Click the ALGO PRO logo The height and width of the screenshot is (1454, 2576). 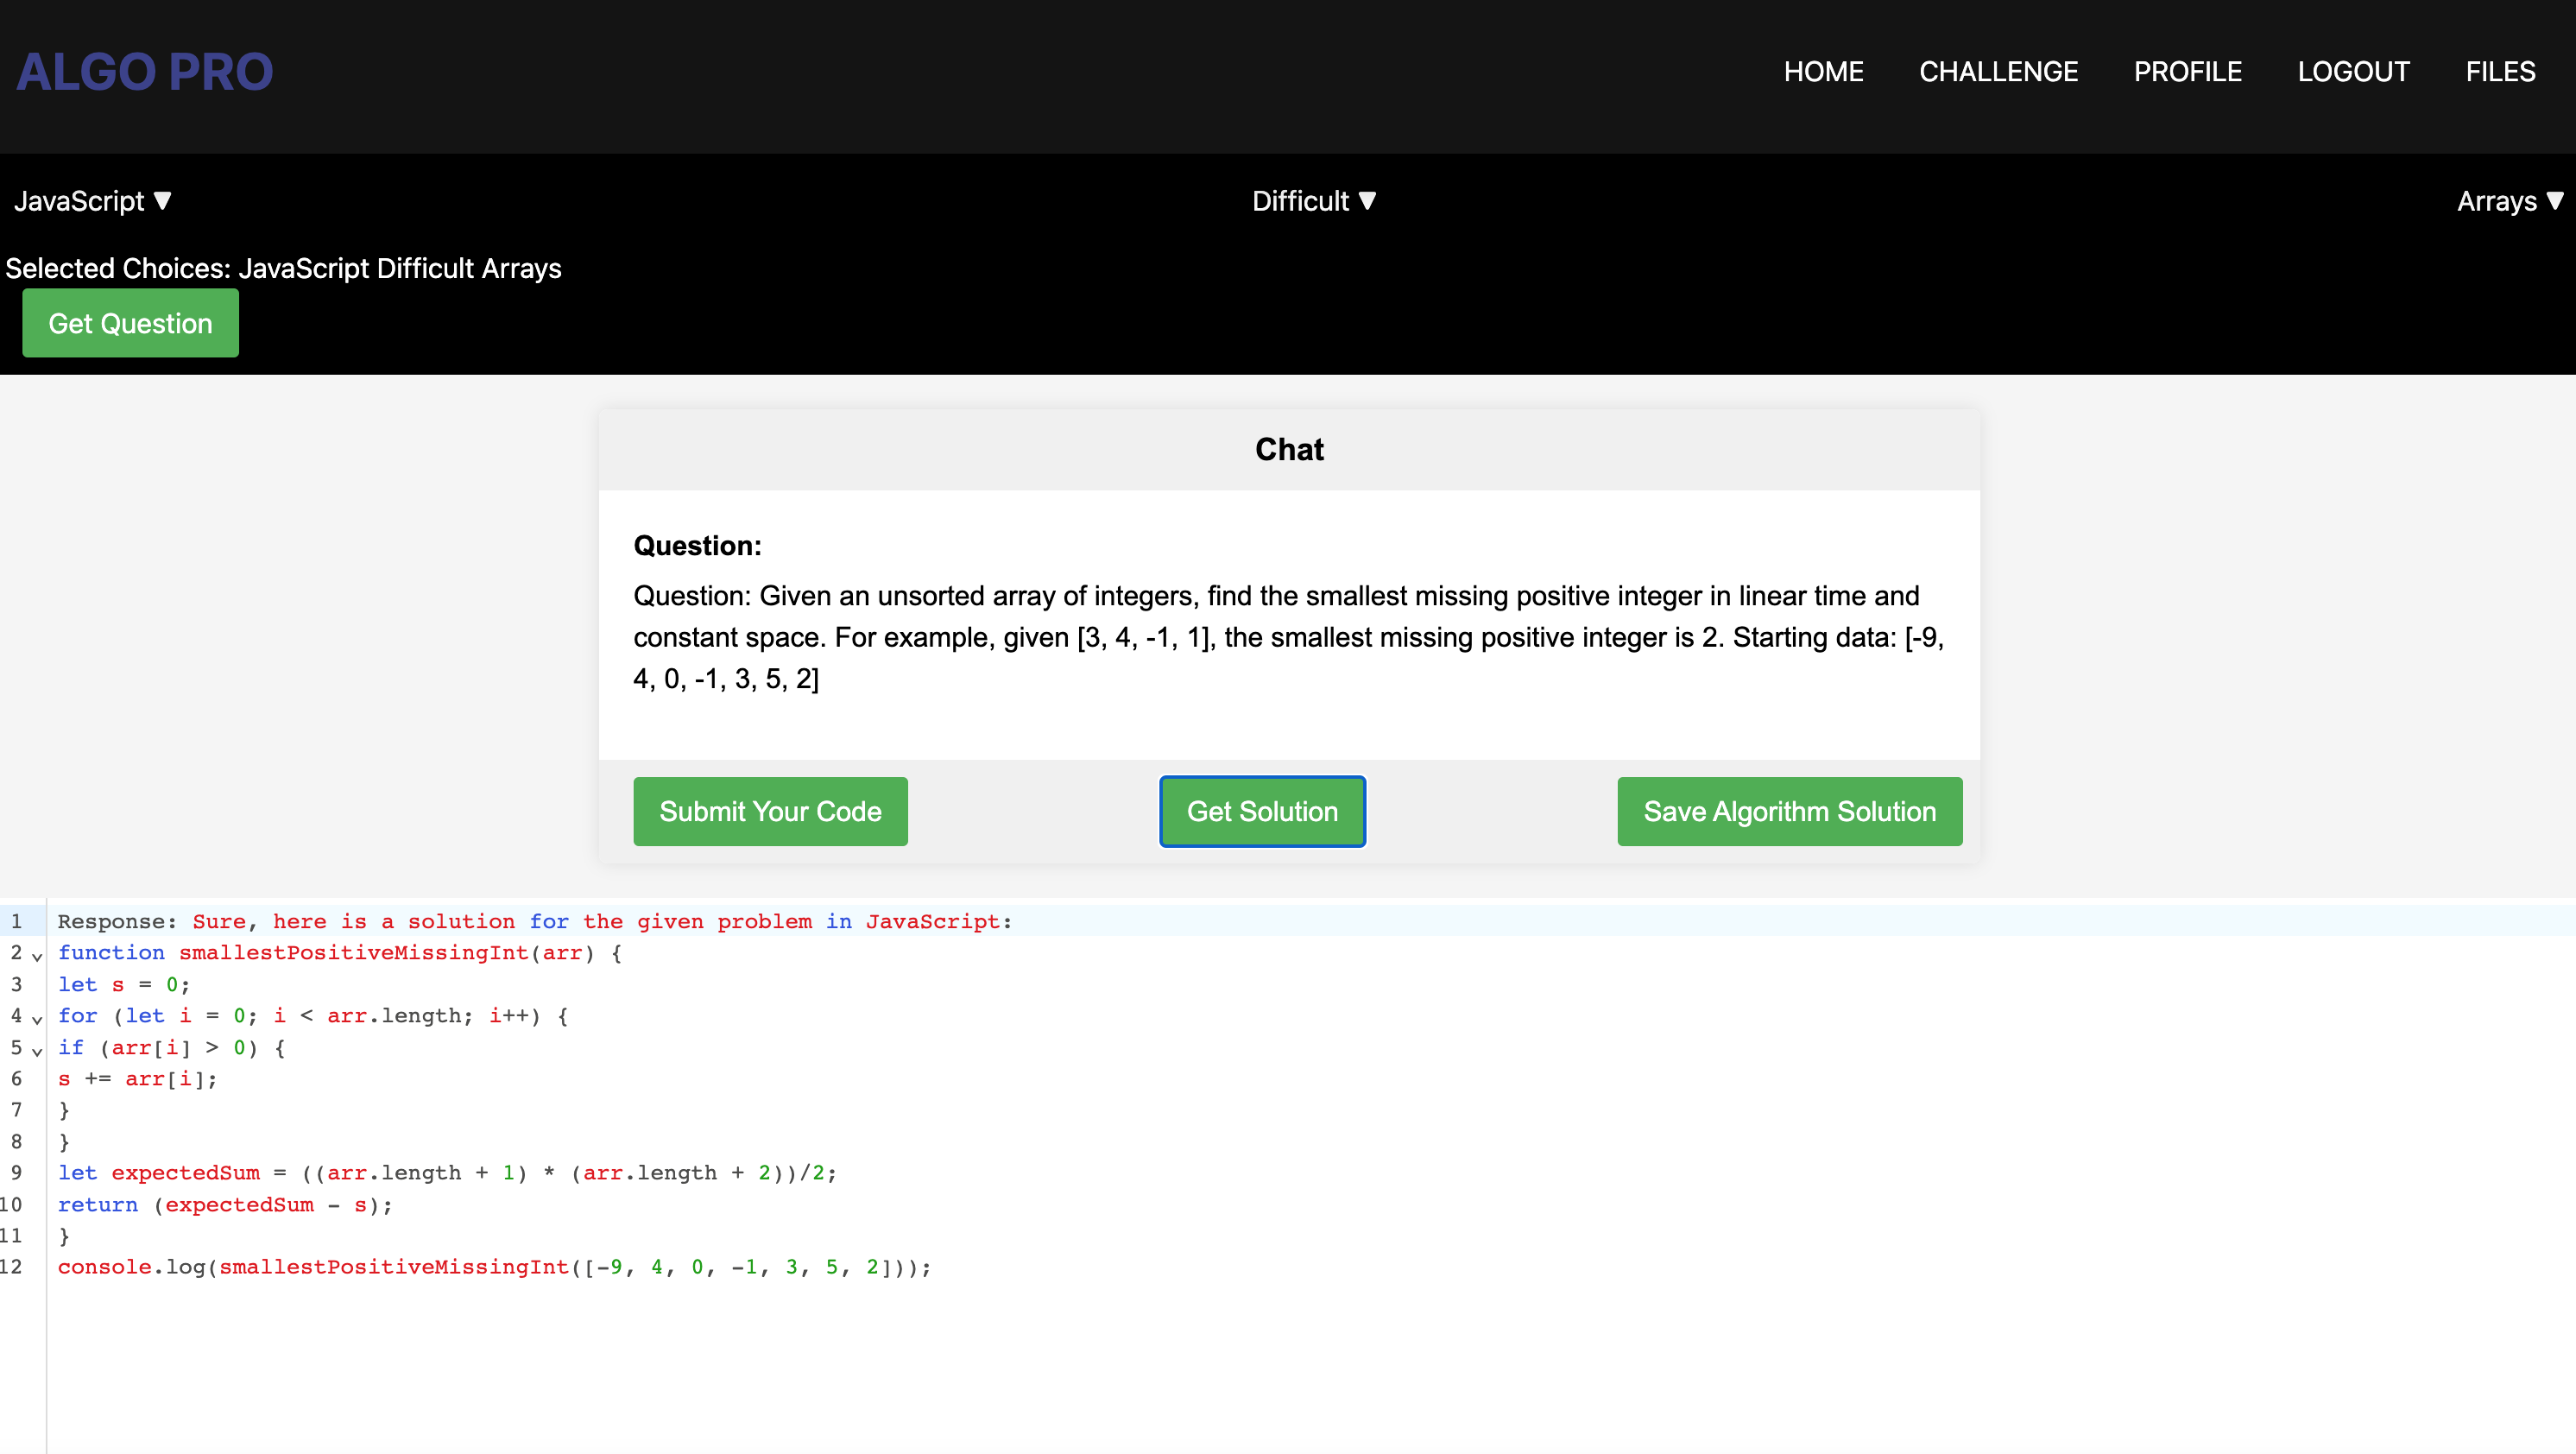point(144,71)
